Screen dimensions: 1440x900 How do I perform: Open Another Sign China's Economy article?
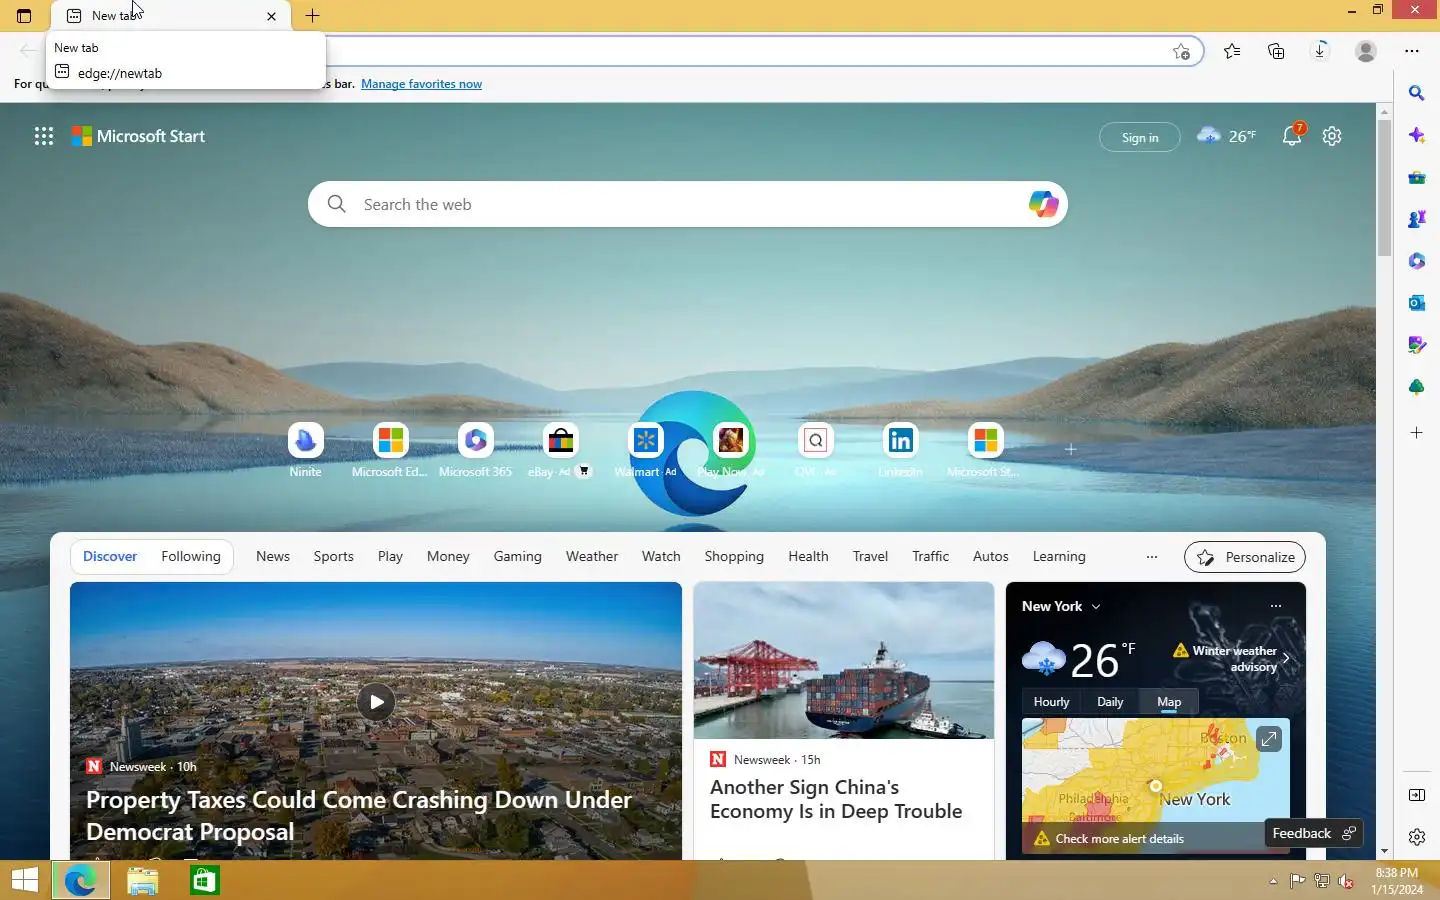pos(836,799)
